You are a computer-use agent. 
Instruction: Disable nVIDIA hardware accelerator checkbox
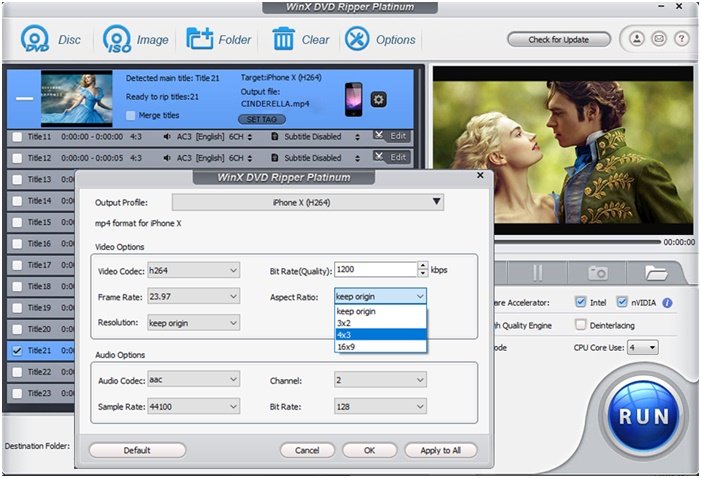pos(622,302)
